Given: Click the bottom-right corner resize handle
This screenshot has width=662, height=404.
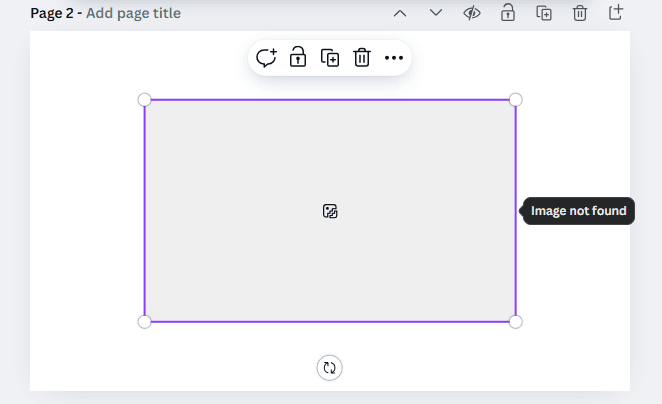Looking at the screenshot, I should click(x=516, y=321).
